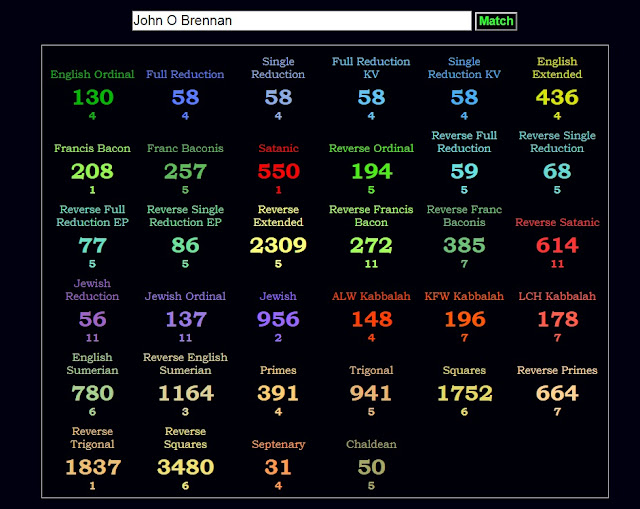Select the Reverse Ordinal value 194
Viewport: 640px width, 509px height.
tap(371, 171)
